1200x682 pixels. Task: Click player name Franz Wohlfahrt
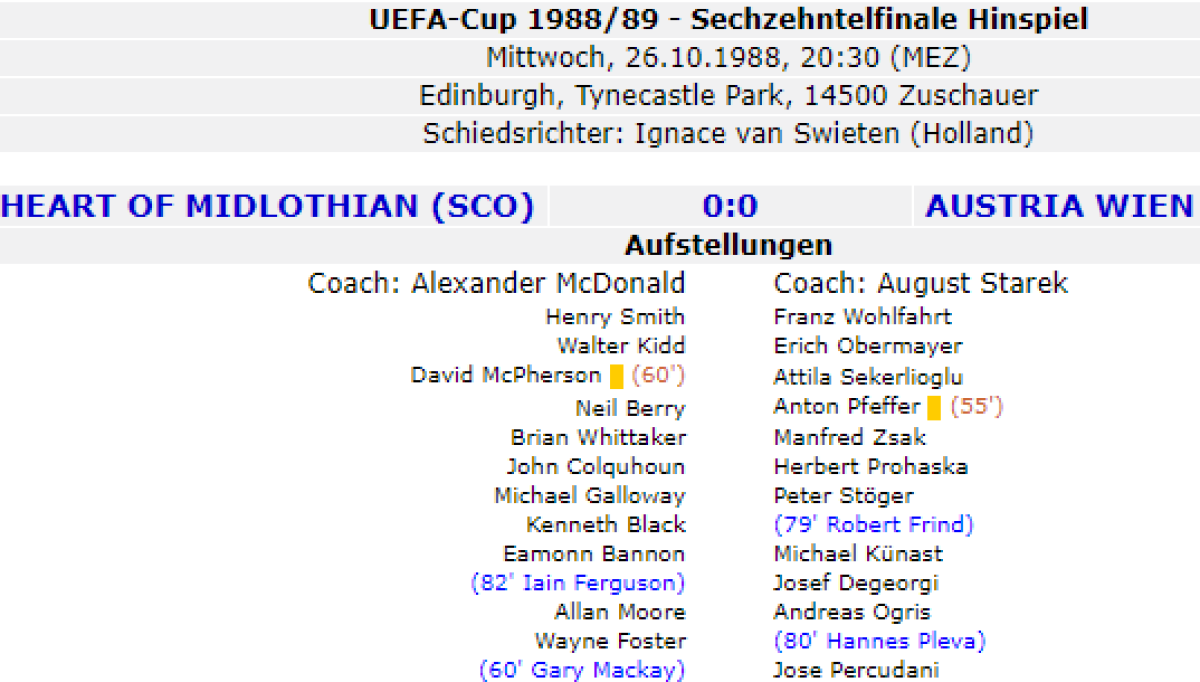pyautogui.click(x=862, y=317)
